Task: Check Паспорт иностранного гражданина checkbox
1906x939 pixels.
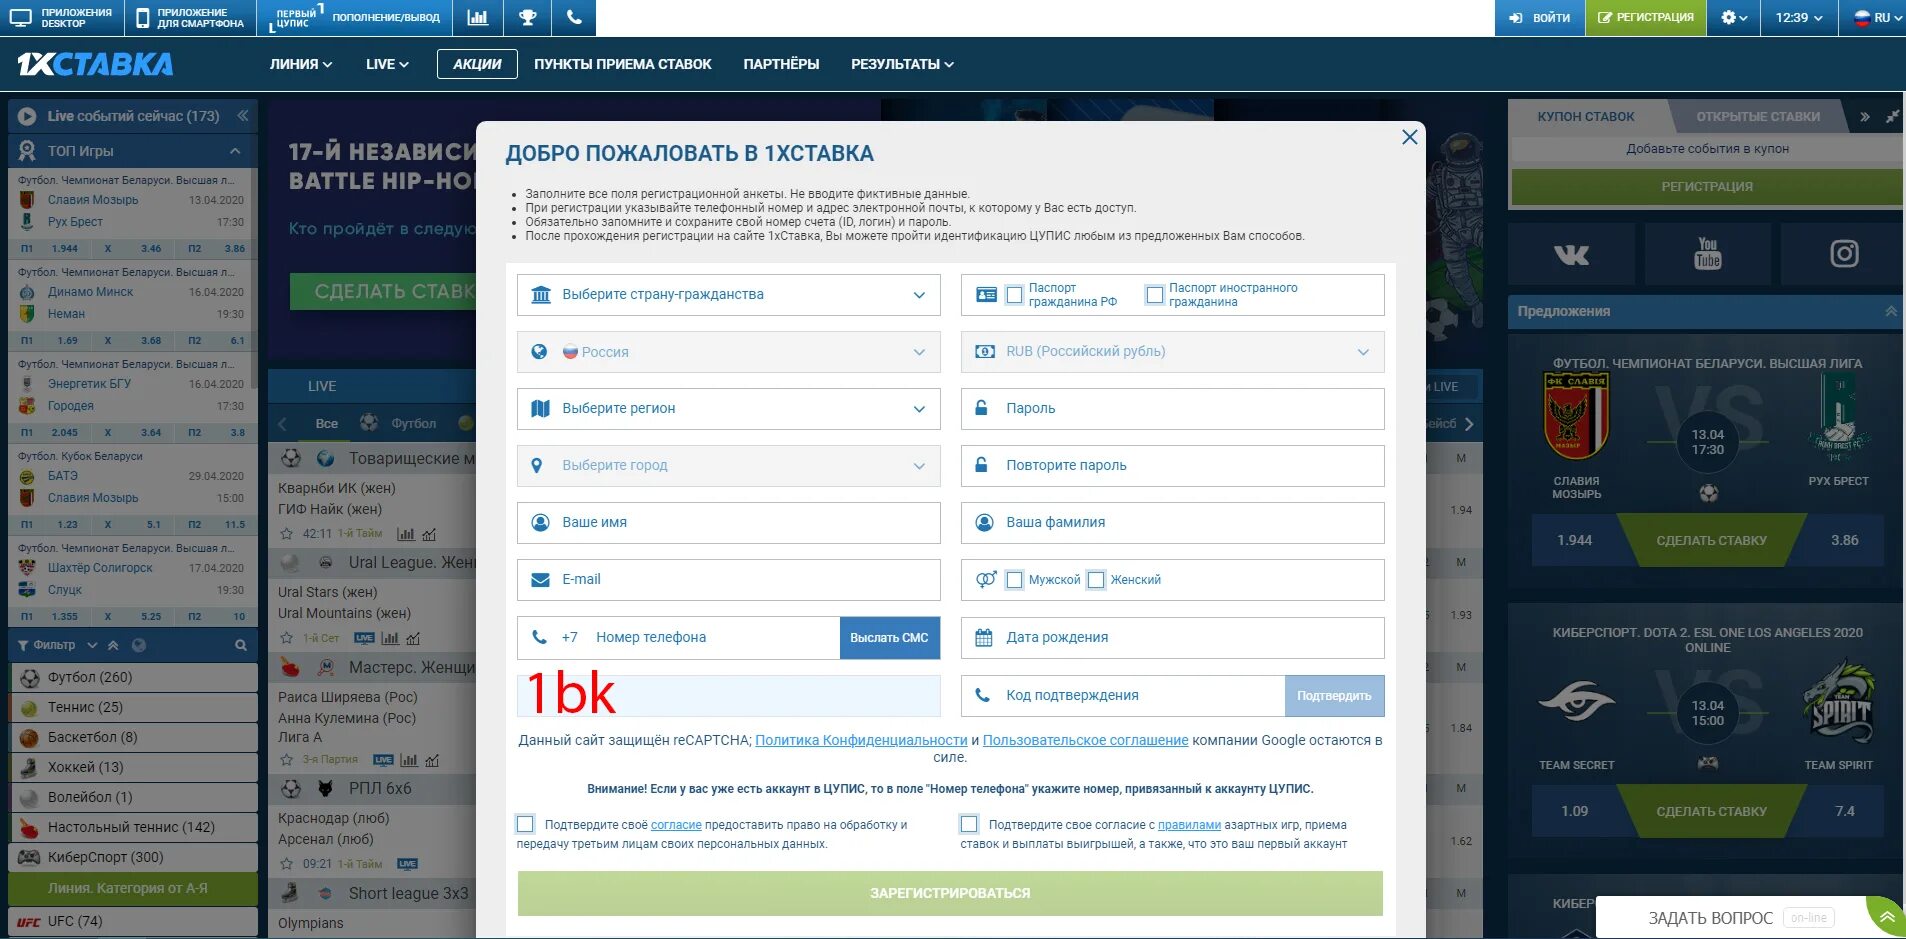Action: (1154, 295)
